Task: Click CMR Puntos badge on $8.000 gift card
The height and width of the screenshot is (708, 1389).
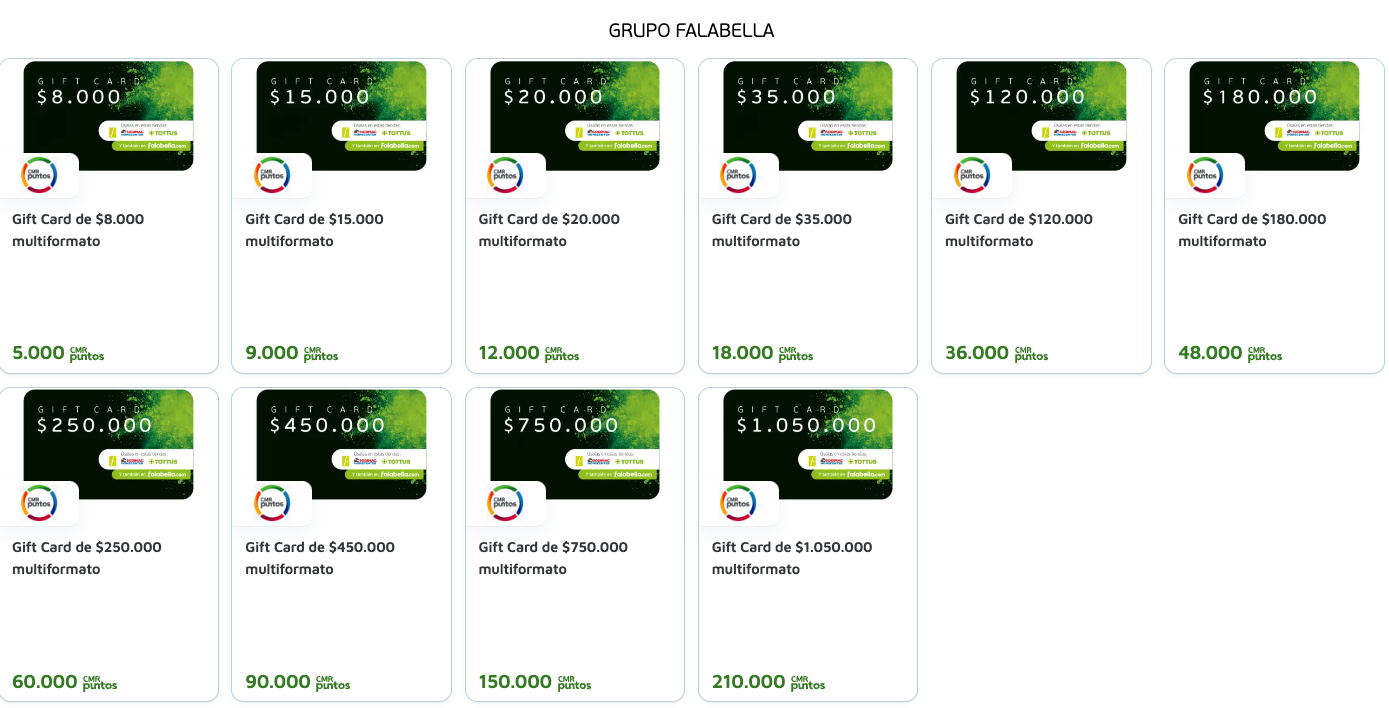Action: pyautogui.click(x=39, y=175)
